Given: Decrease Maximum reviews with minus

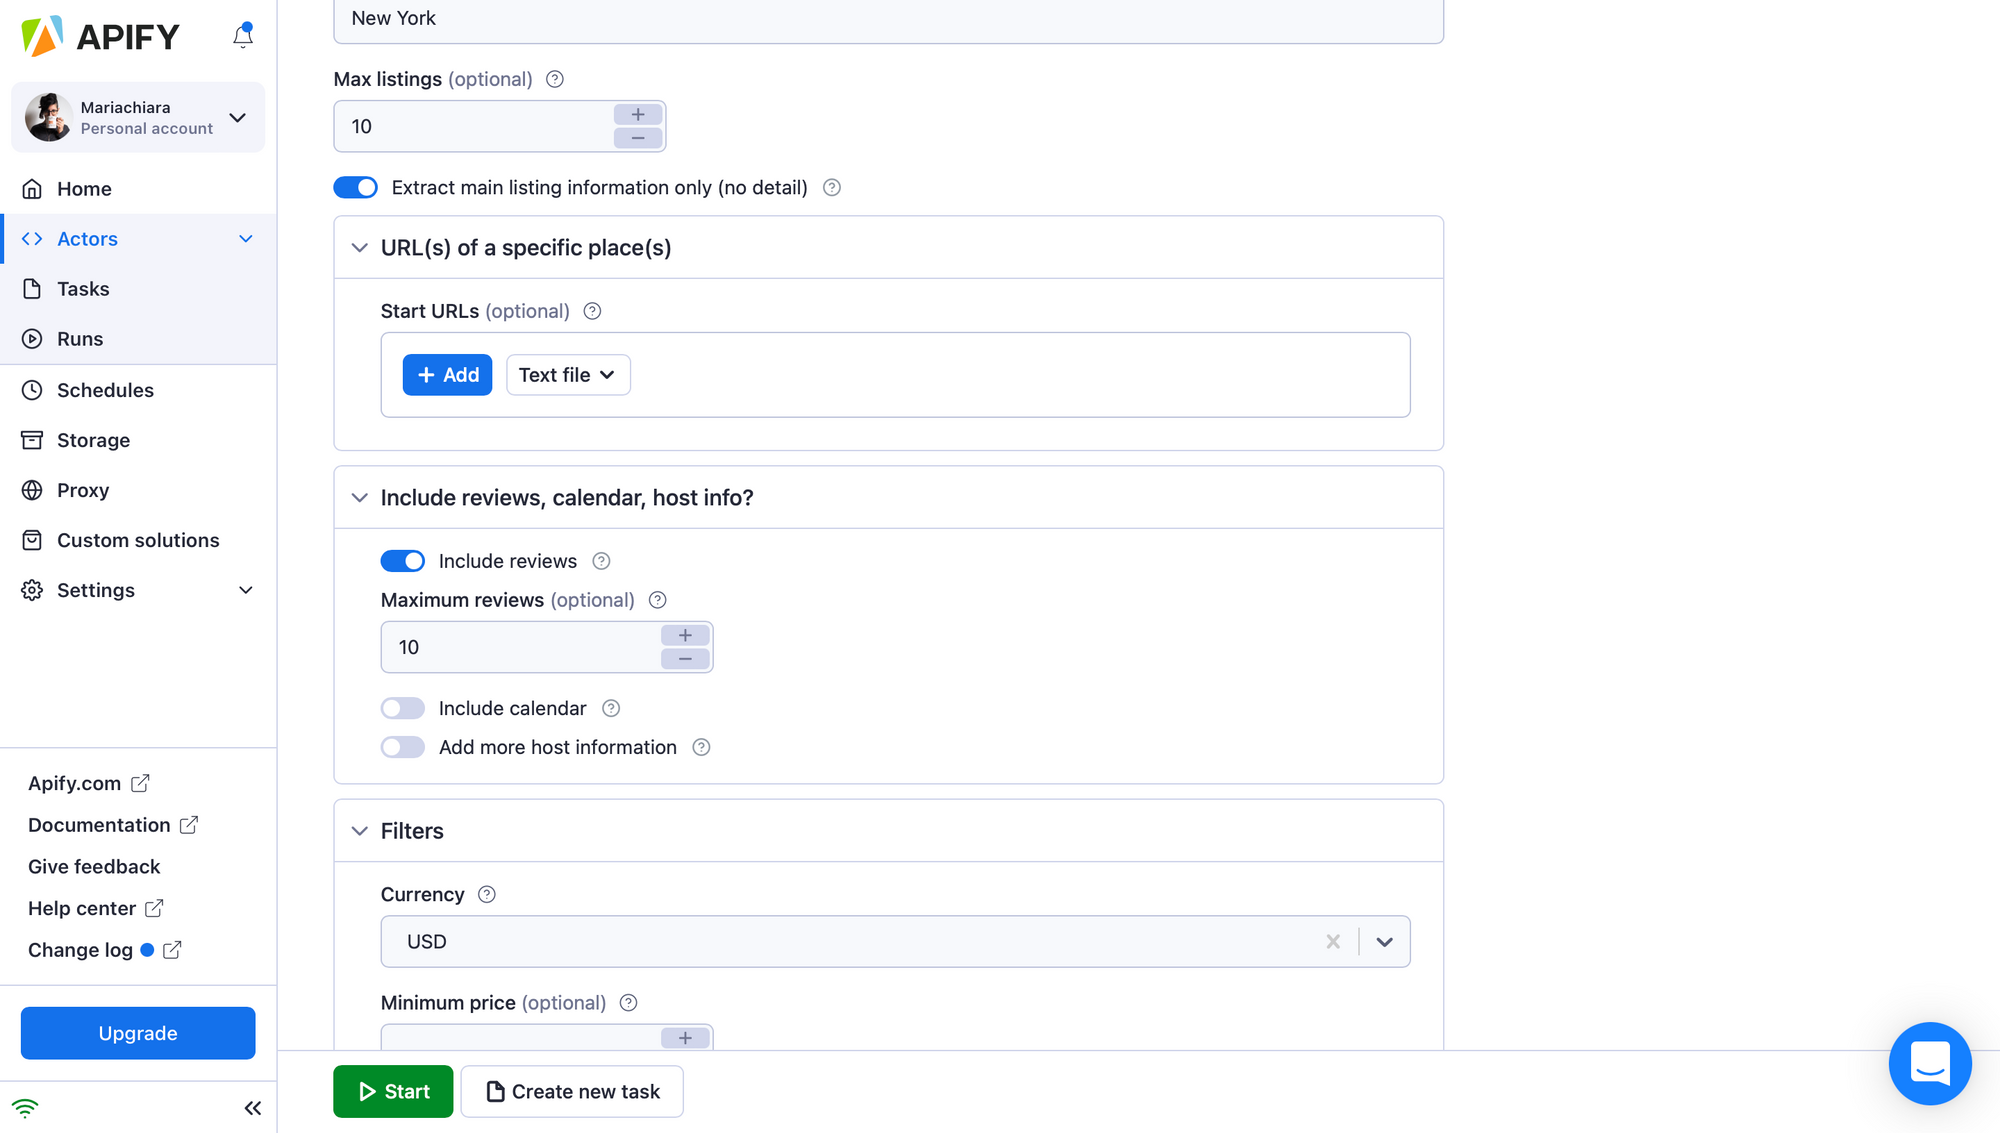Looking at the screenshot, I should click(x=685, y=659).
